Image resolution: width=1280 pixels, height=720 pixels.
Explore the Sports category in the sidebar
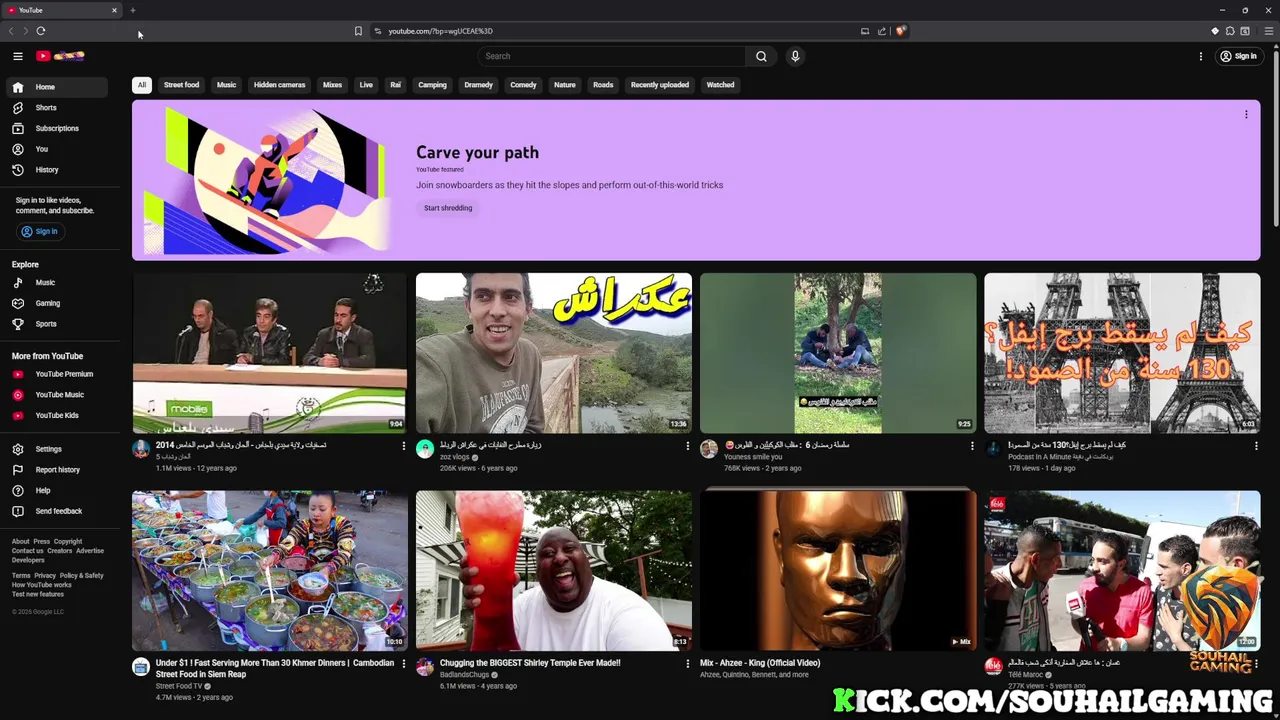click(x=56, y=324)
